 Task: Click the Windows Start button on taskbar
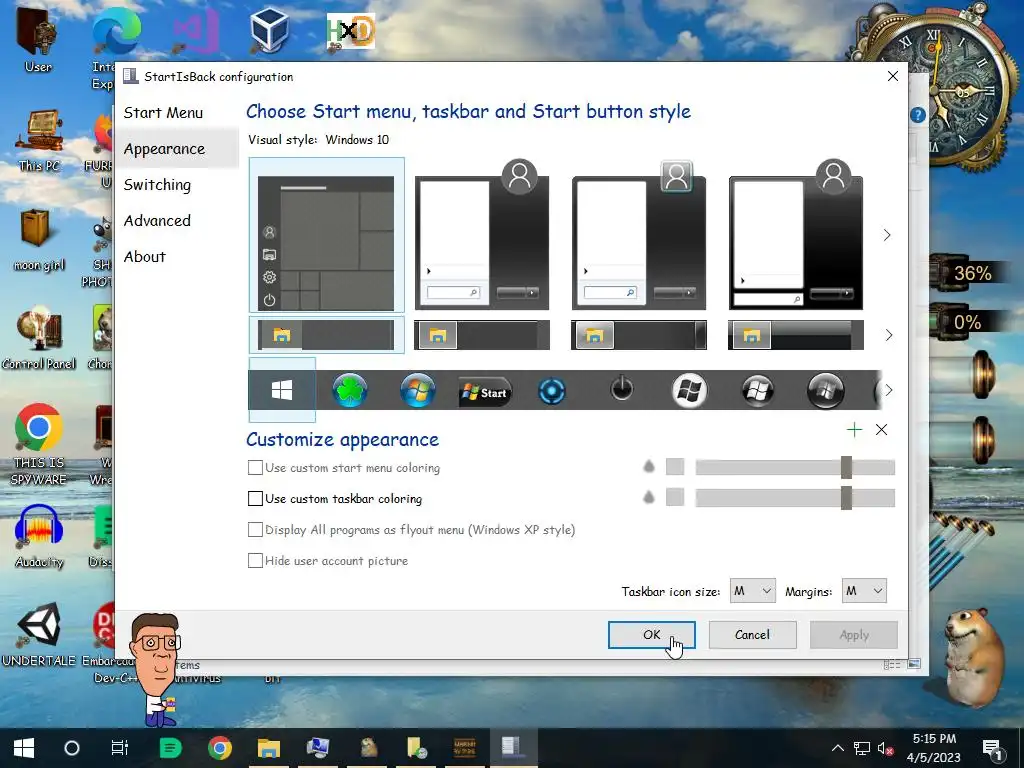(x=24, y=748)
